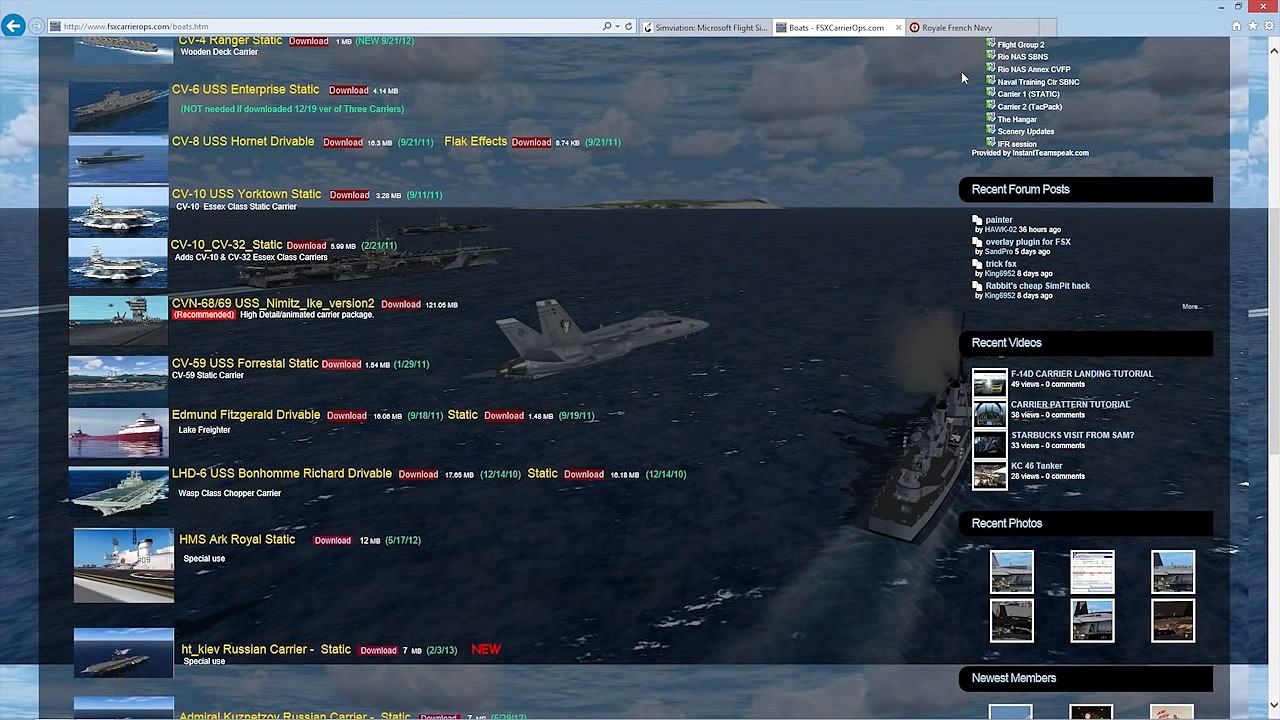Open STARBUCKS VISIT FROM SAM? video
Image resolution: width=1280 pixels, height=720 pixels.
tap(1072, 436)
